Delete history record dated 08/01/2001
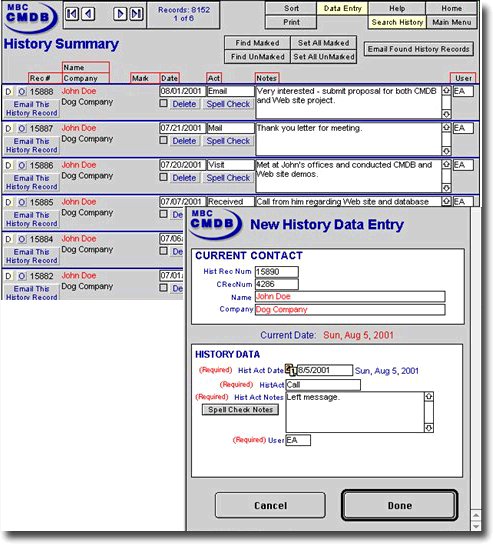 pyautogui.click(x=184, y=104)
